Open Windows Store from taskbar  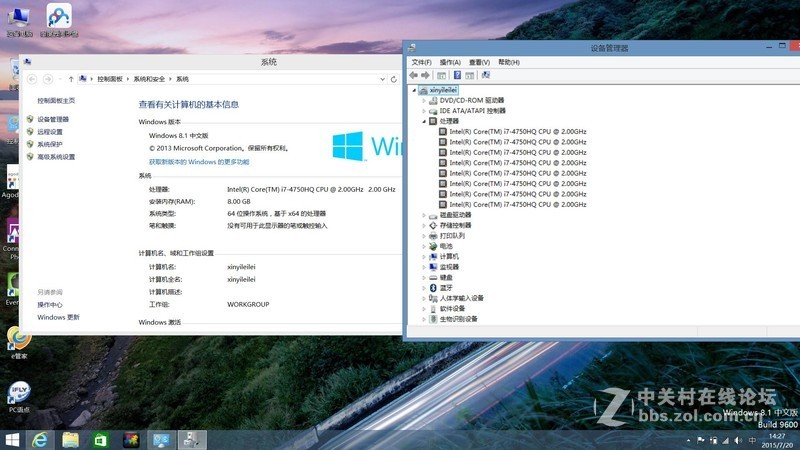pos(101,440)
